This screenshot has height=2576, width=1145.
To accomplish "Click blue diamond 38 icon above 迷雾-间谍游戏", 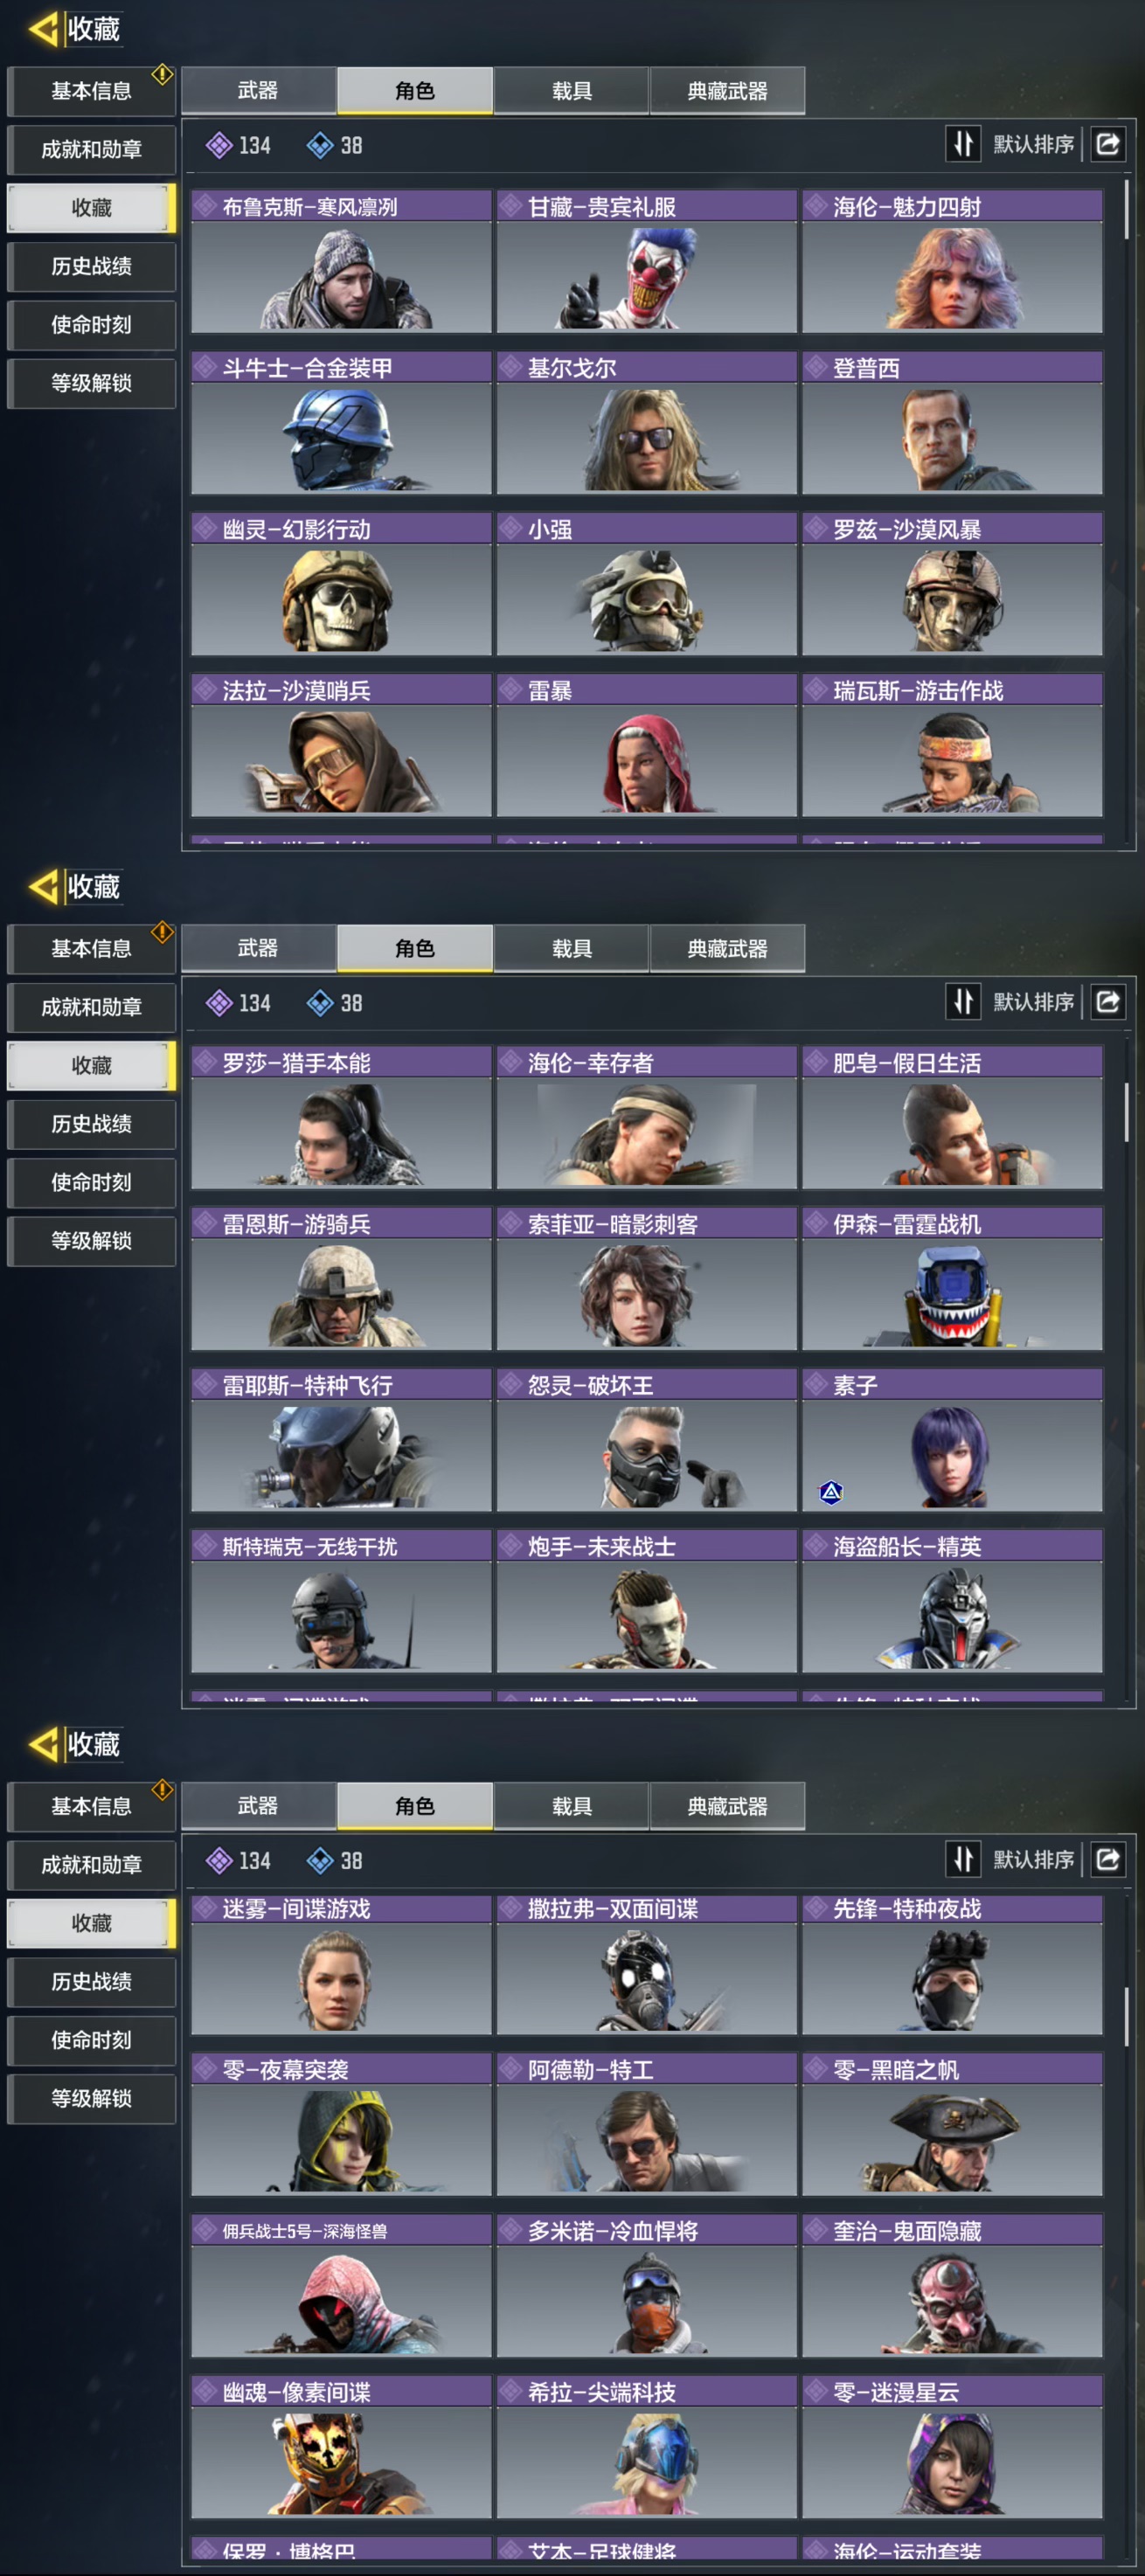I will pos(320,1860).
